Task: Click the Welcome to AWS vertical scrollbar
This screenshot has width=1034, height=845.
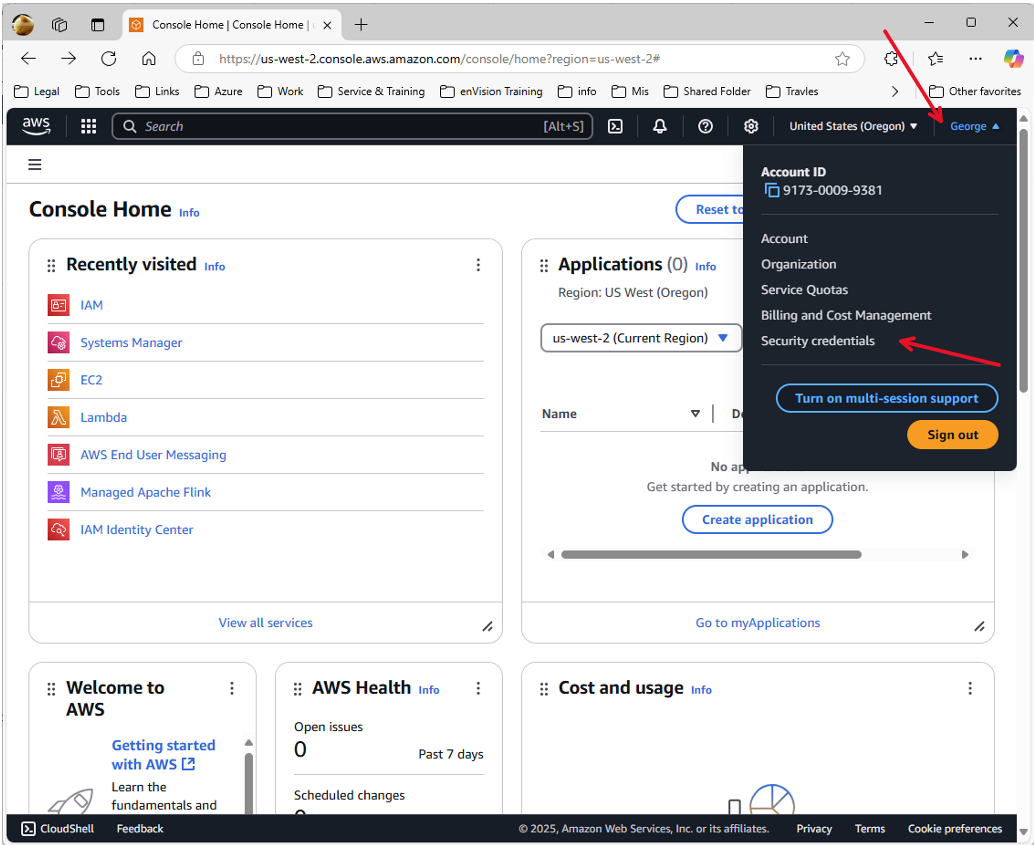Action: (249, 782)
